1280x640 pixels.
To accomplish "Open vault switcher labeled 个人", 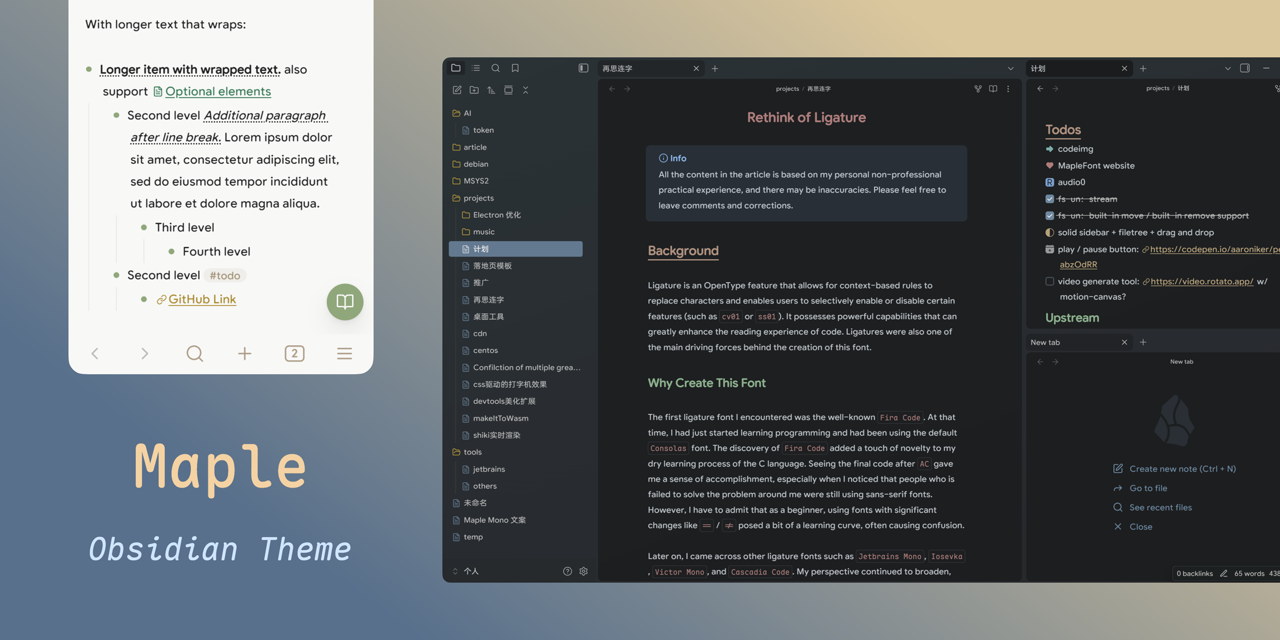I will (466, 571).
